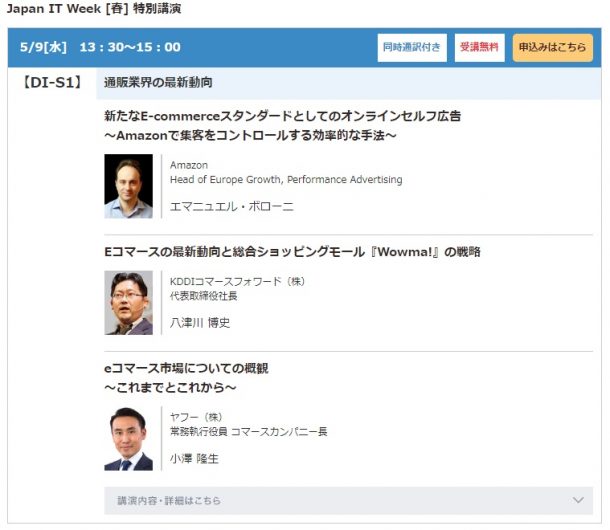Click the 申込みはこちら apply button
Image resolution: width=610 pixels, height=530 pixels.
click(552, 48)
